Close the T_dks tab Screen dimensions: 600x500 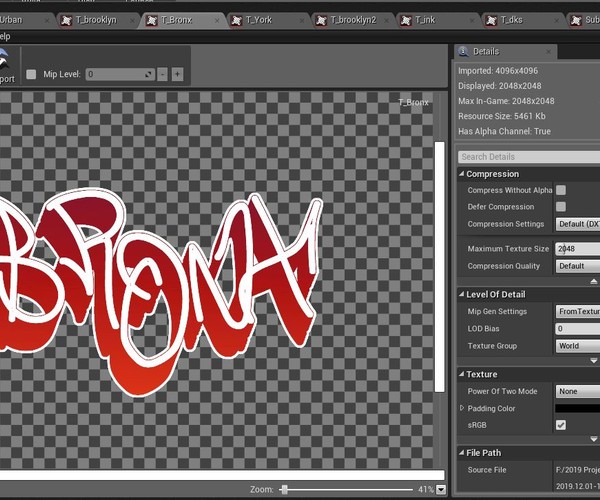(557, 21)
